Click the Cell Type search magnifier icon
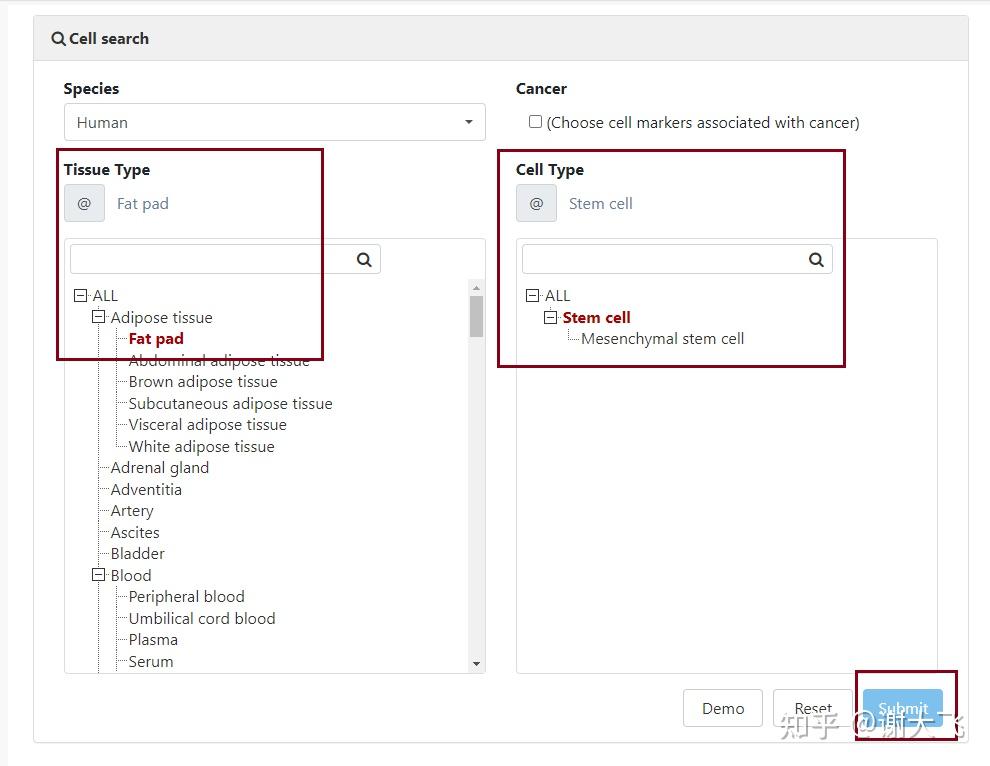990x766 pixels. pos(816,260)
